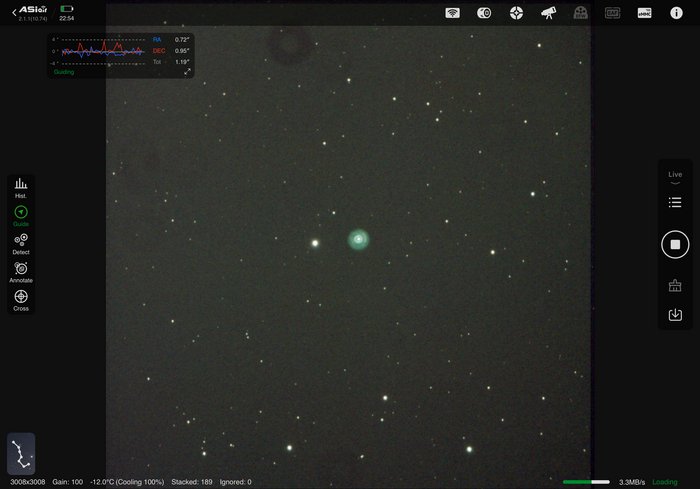Click the RA error value 0.72"
The image size is (700, 489).
182,40
